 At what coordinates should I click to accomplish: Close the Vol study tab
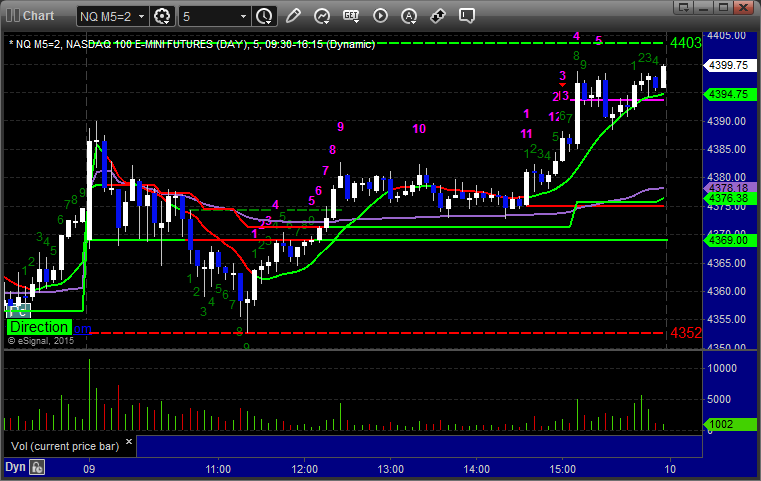point(129,442)
